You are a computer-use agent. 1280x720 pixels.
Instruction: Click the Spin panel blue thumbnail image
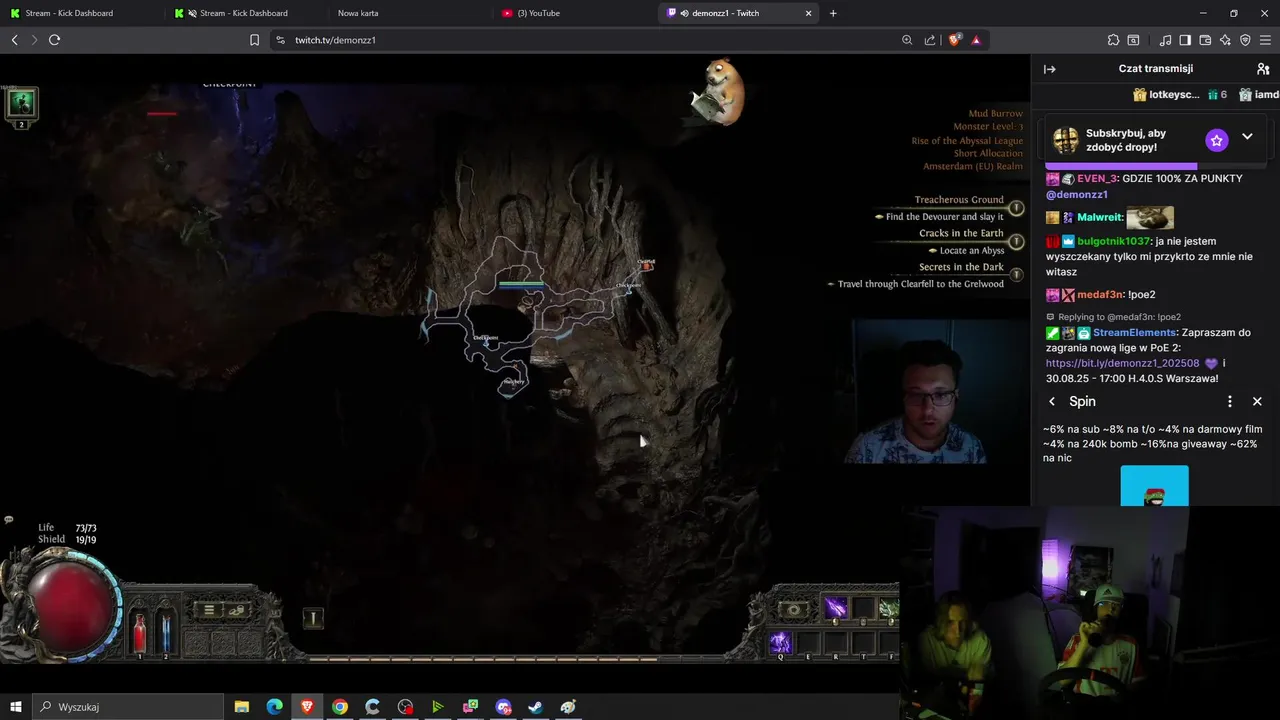(1154, 486)
